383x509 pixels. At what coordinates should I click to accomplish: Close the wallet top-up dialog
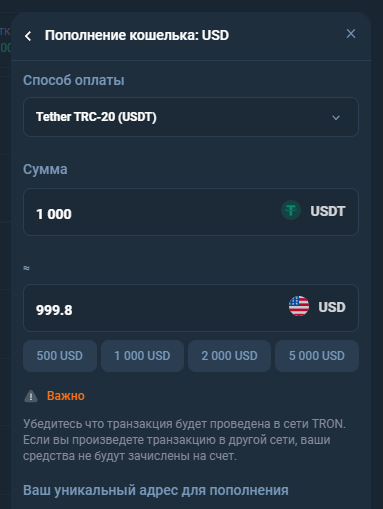point(351,34)
